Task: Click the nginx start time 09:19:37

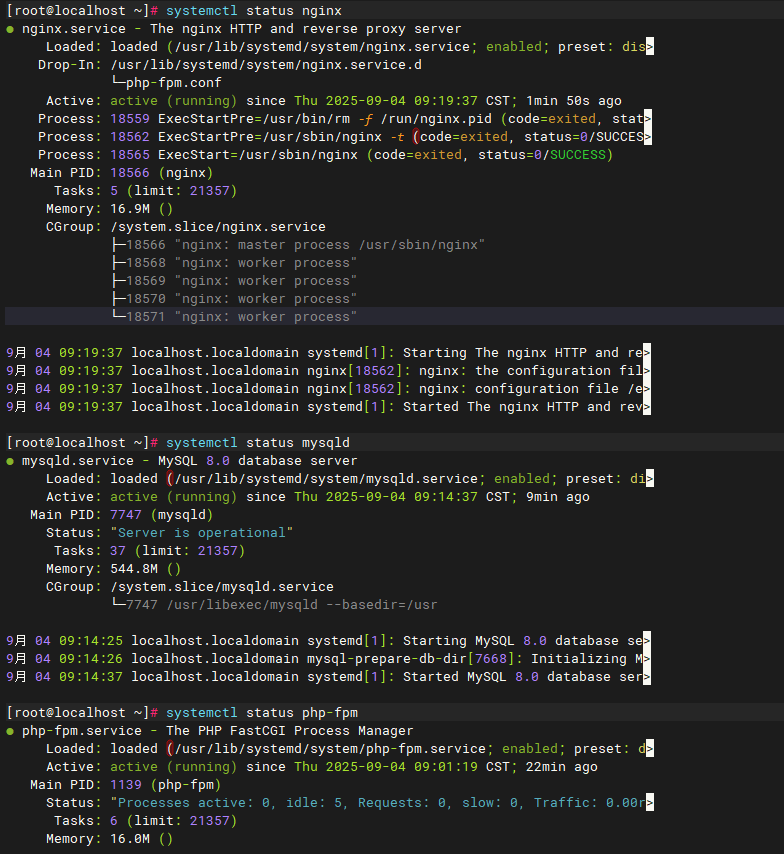Action: point(446,101)
